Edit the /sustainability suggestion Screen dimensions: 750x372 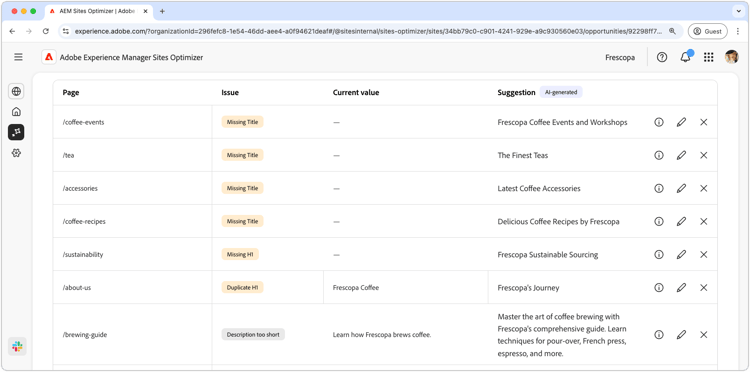pos(682,254)
